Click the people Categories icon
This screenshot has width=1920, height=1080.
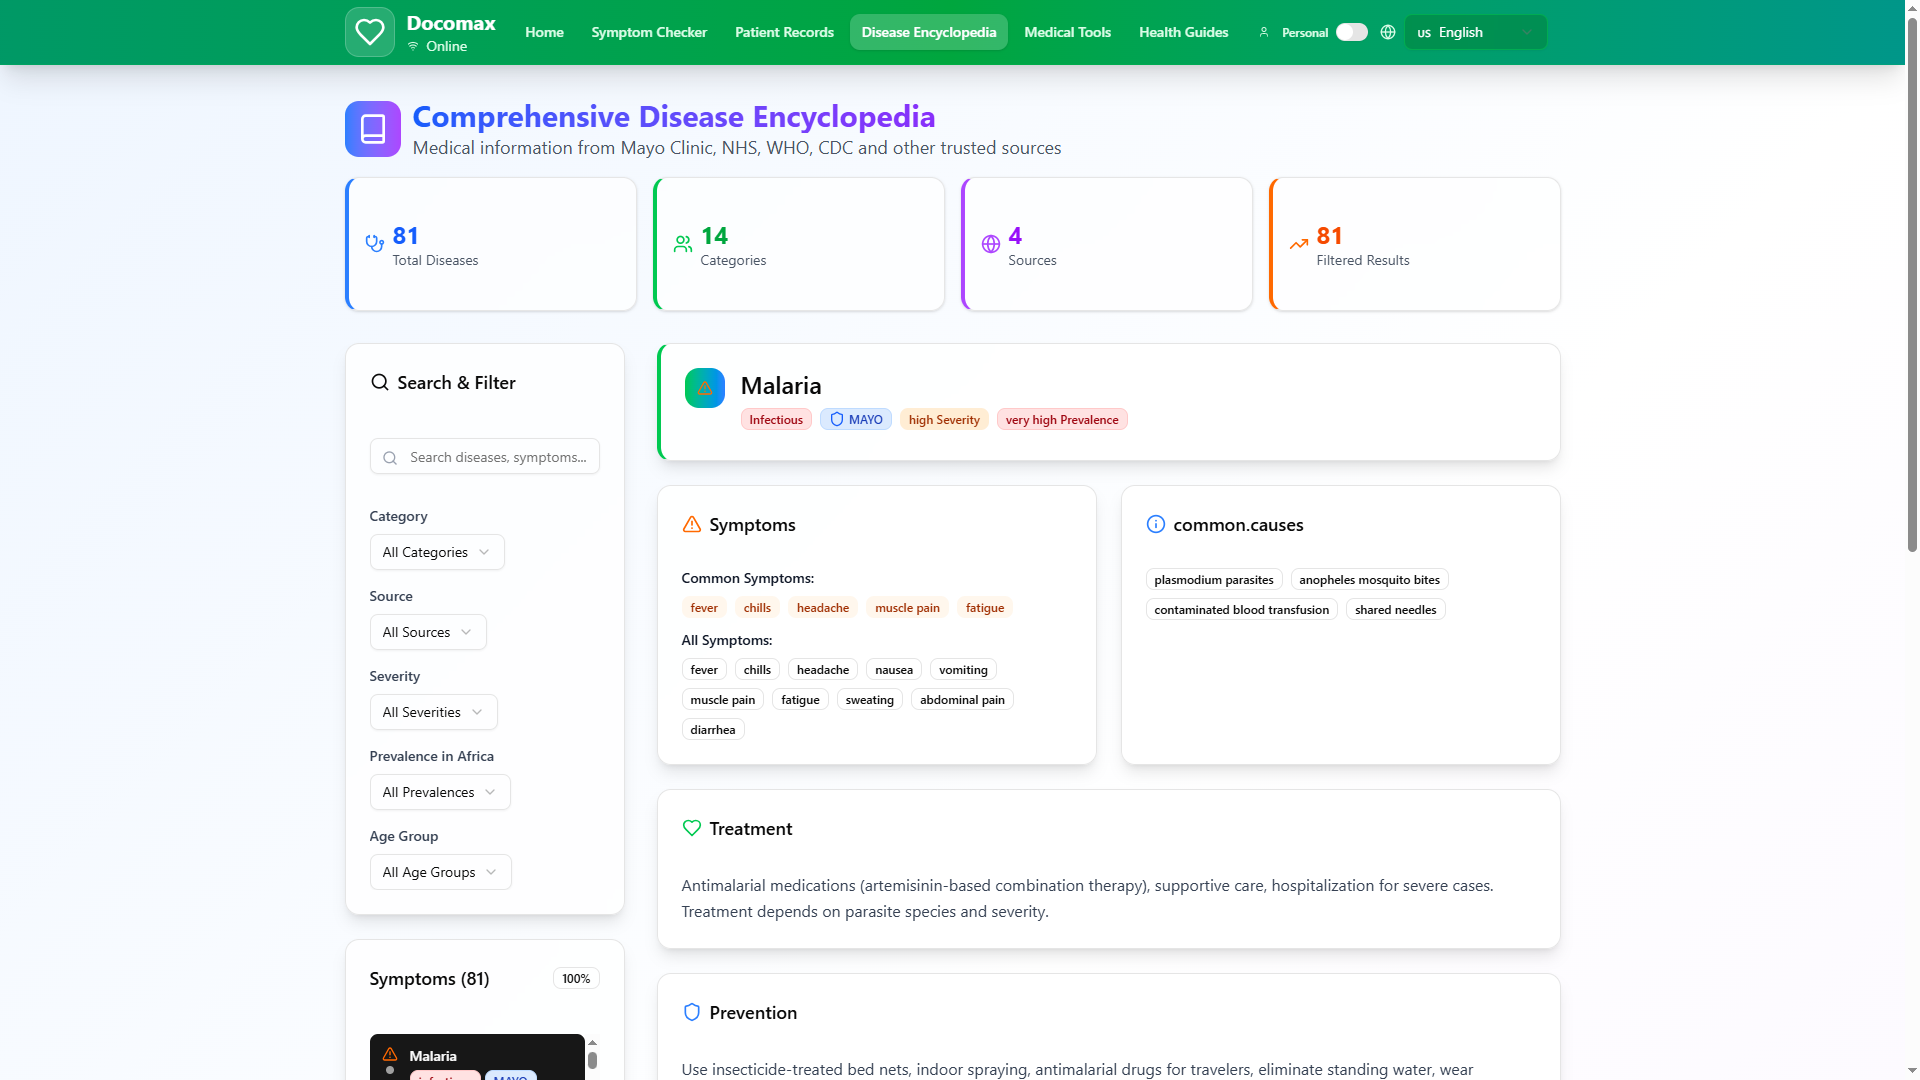click(682, 243)
